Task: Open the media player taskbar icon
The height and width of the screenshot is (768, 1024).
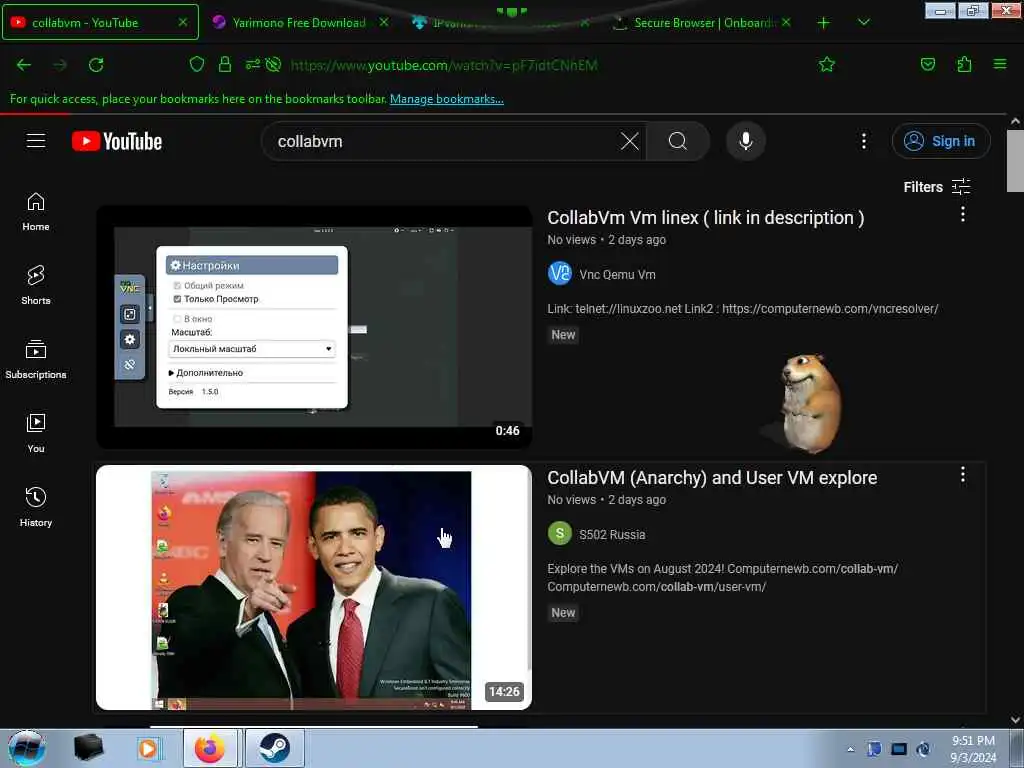Action: [148, 748]
